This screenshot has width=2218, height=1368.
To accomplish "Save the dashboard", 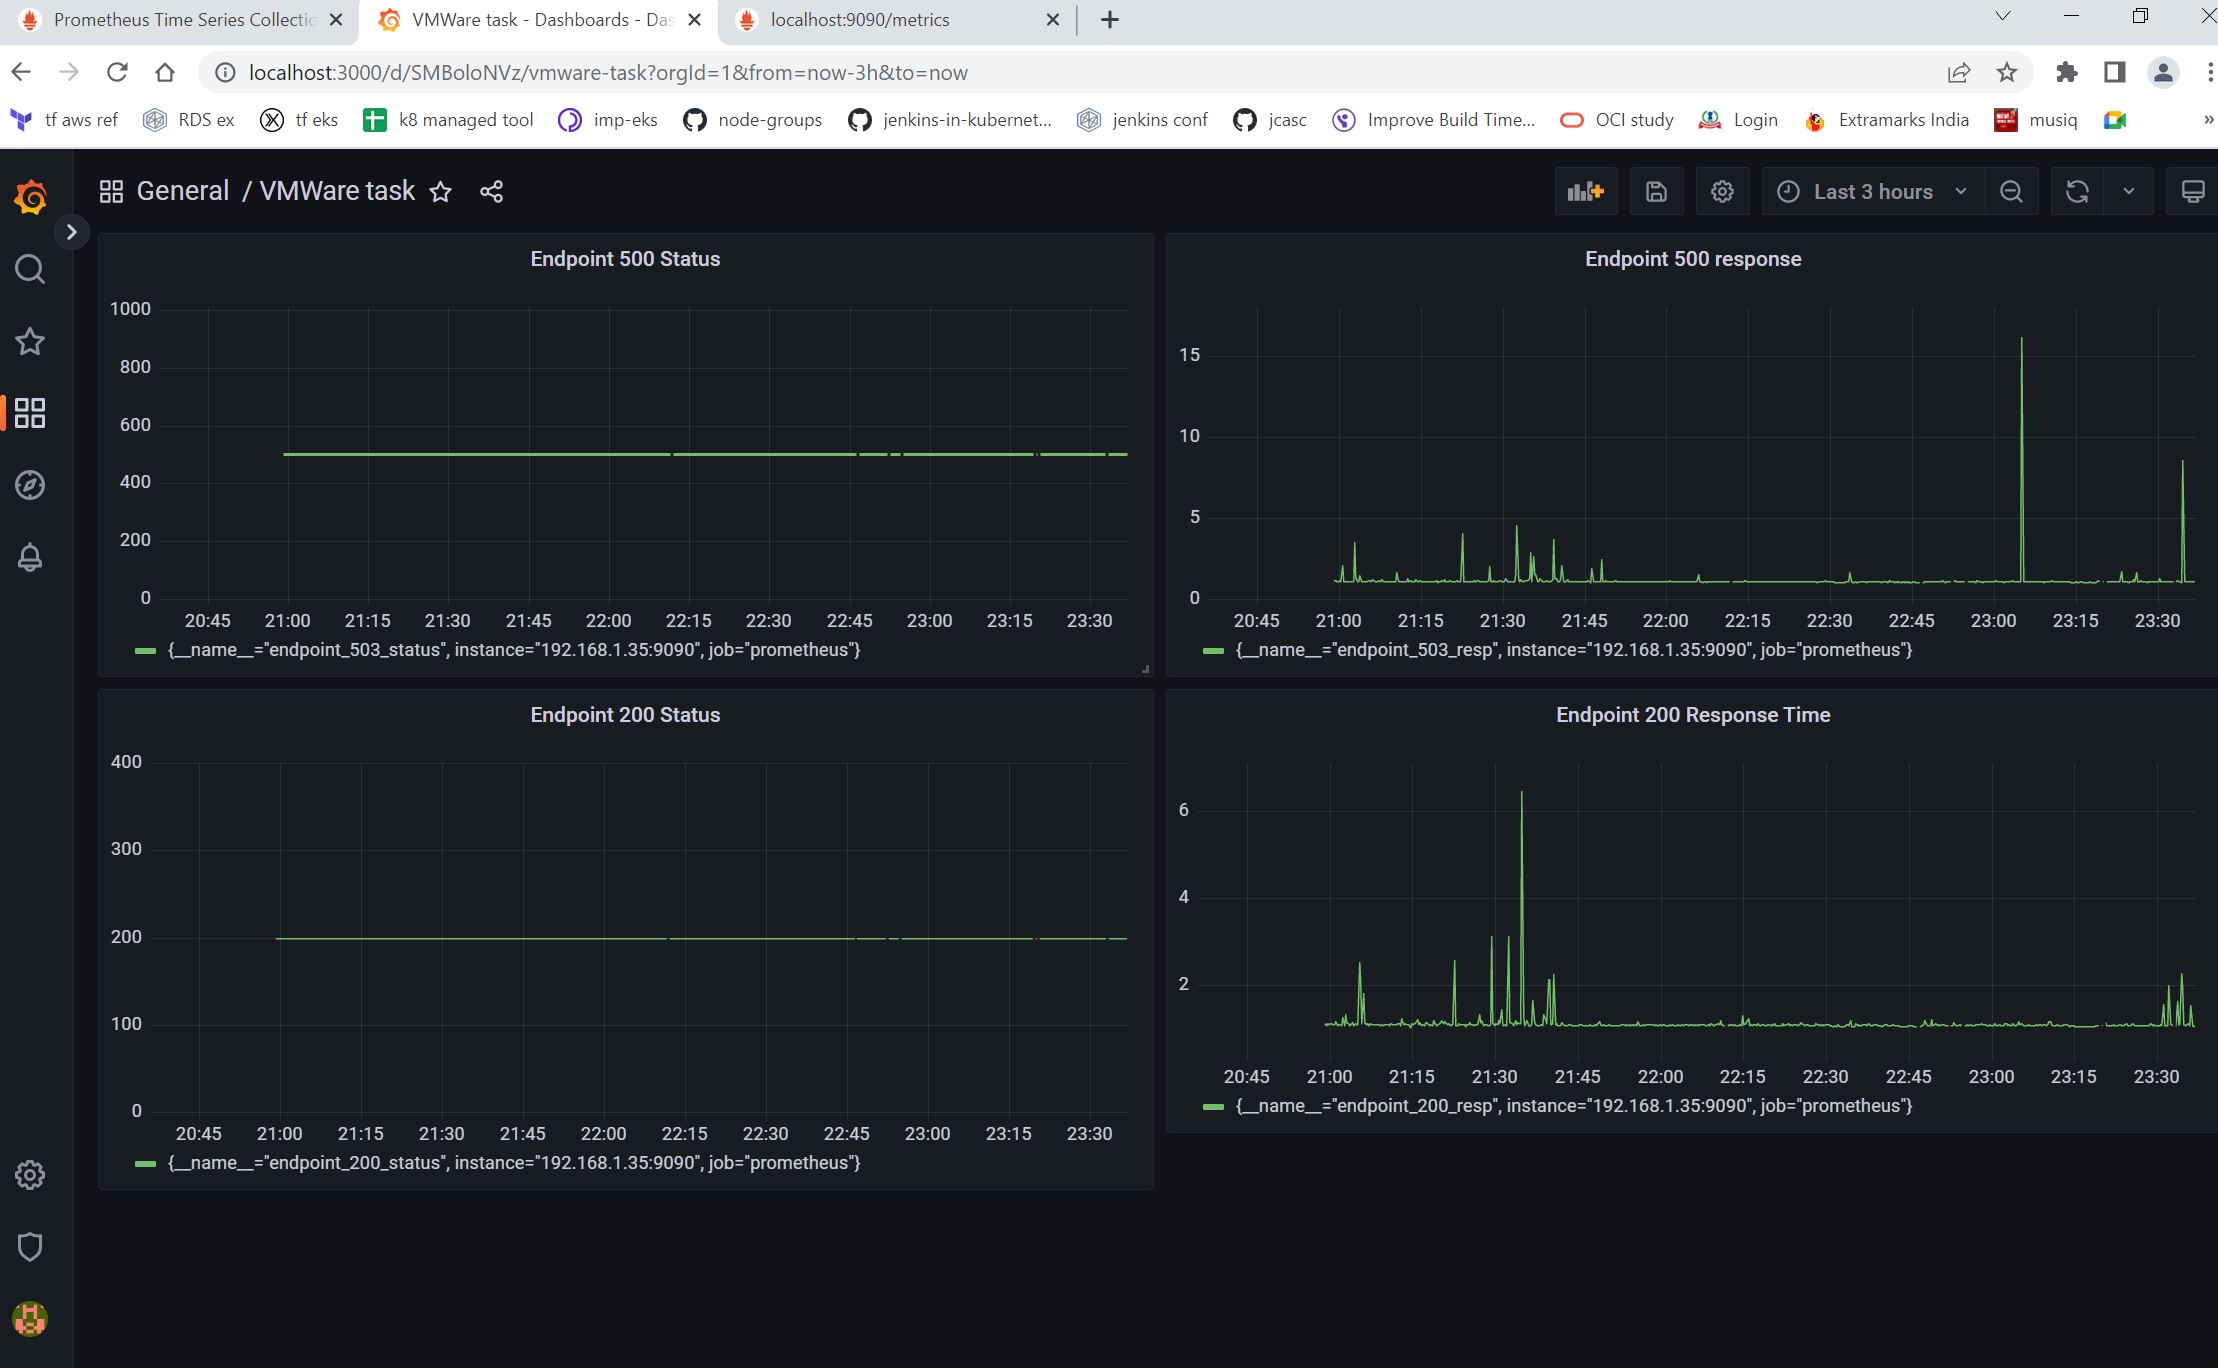I will click(x=1656, y=191).
